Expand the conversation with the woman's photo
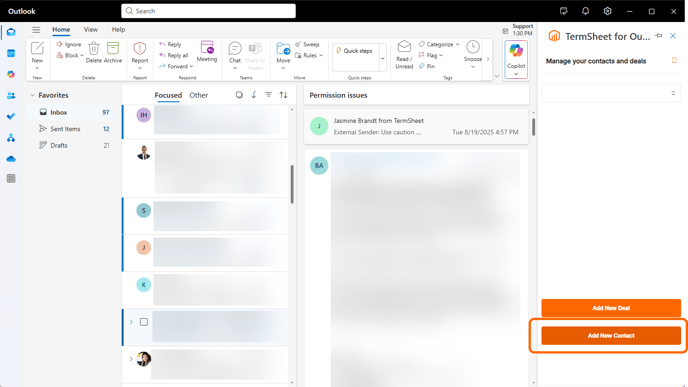 [131, 359]
